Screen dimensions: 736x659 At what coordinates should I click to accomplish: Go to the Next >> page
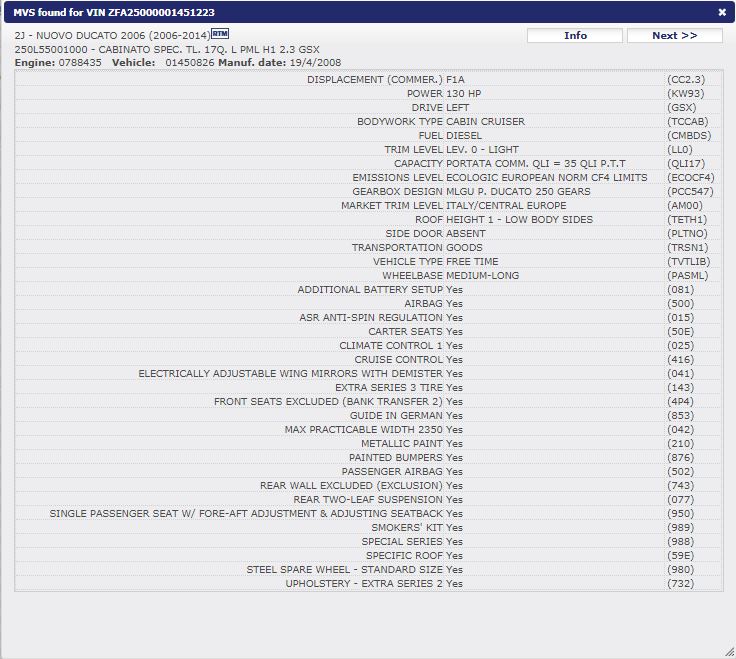(674, 36)
